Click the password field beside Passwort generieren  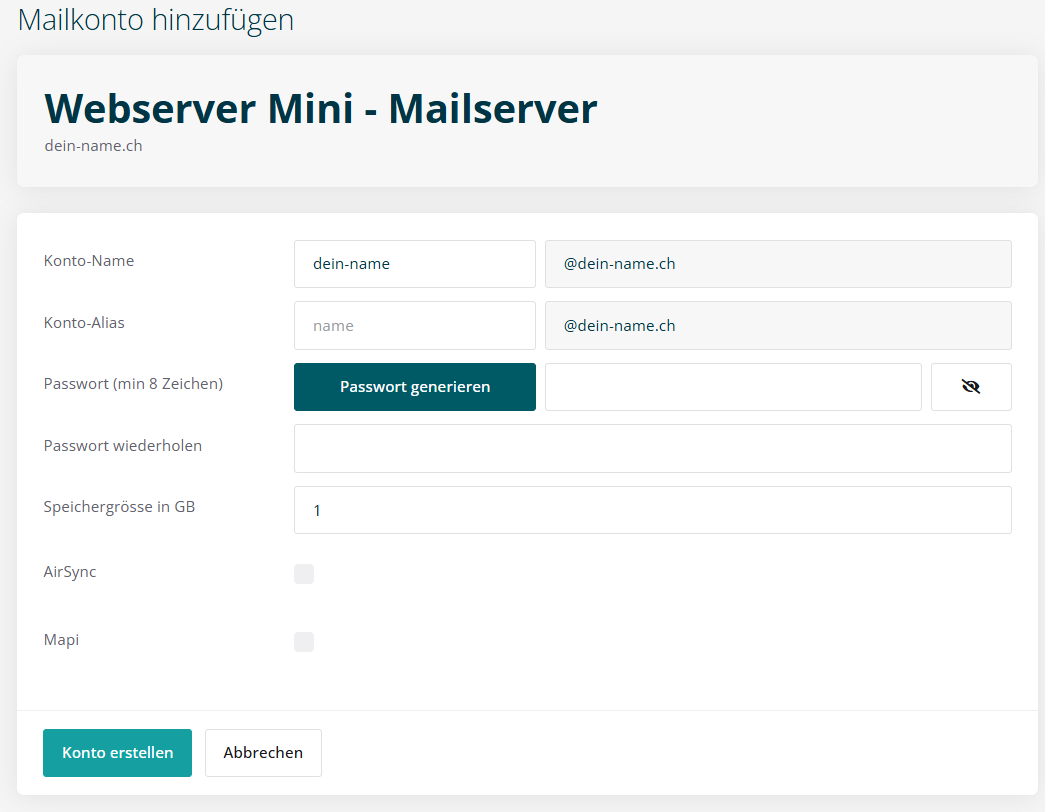click(x=732, y=387)
